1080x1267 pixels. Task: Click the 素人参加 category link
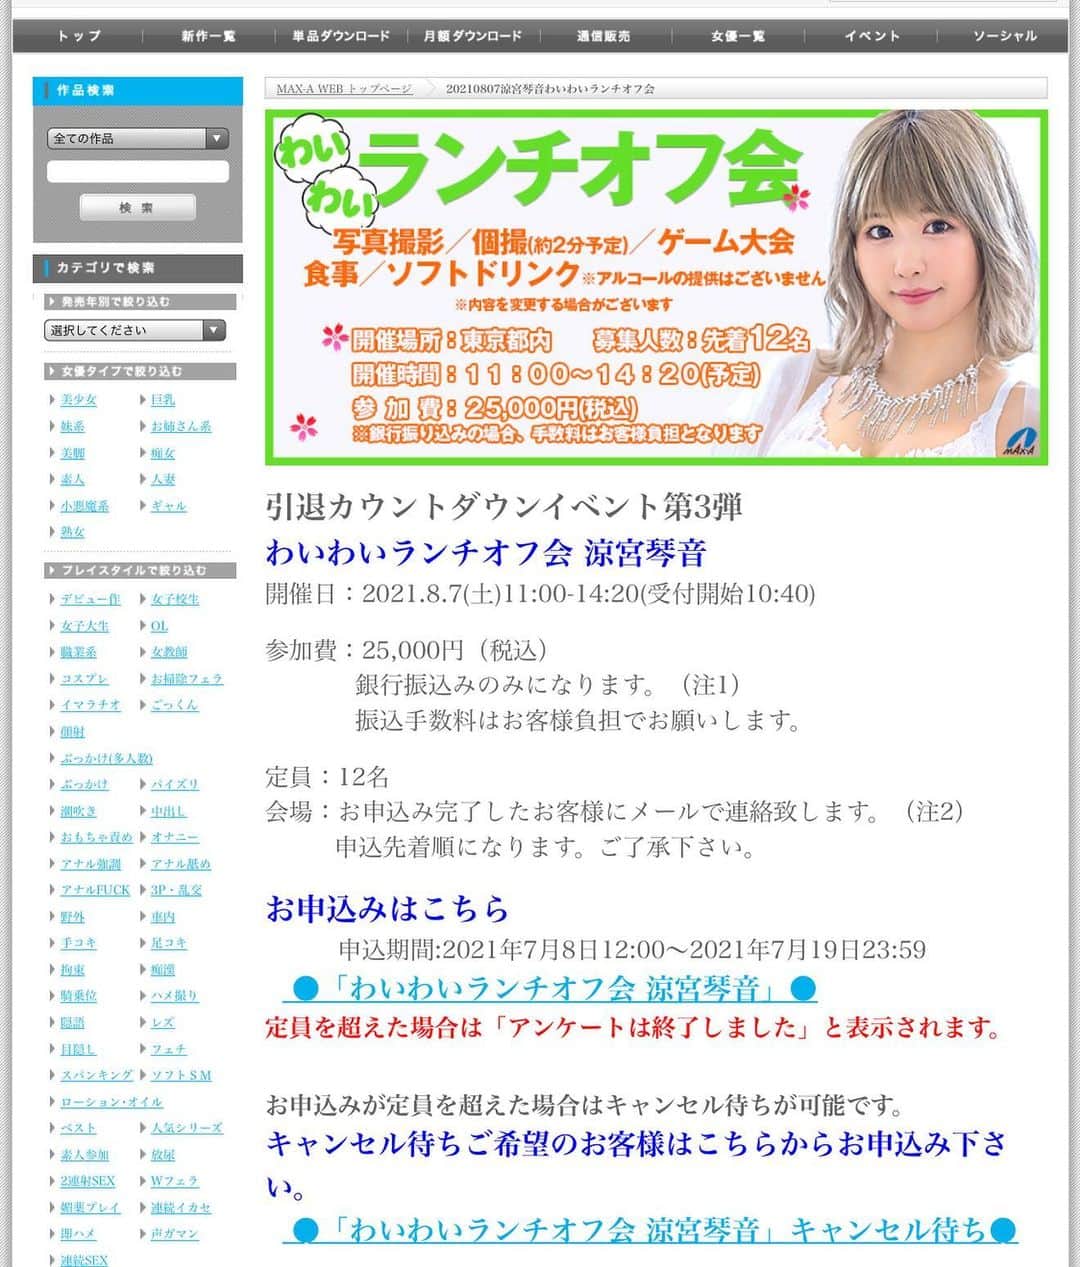pos(84,1155)
